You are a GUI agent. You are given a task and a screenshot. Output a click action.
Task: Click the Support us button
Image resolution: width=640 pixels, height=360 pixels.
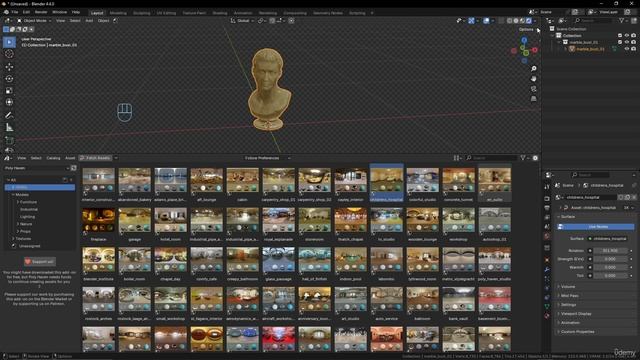click(40, 262)
